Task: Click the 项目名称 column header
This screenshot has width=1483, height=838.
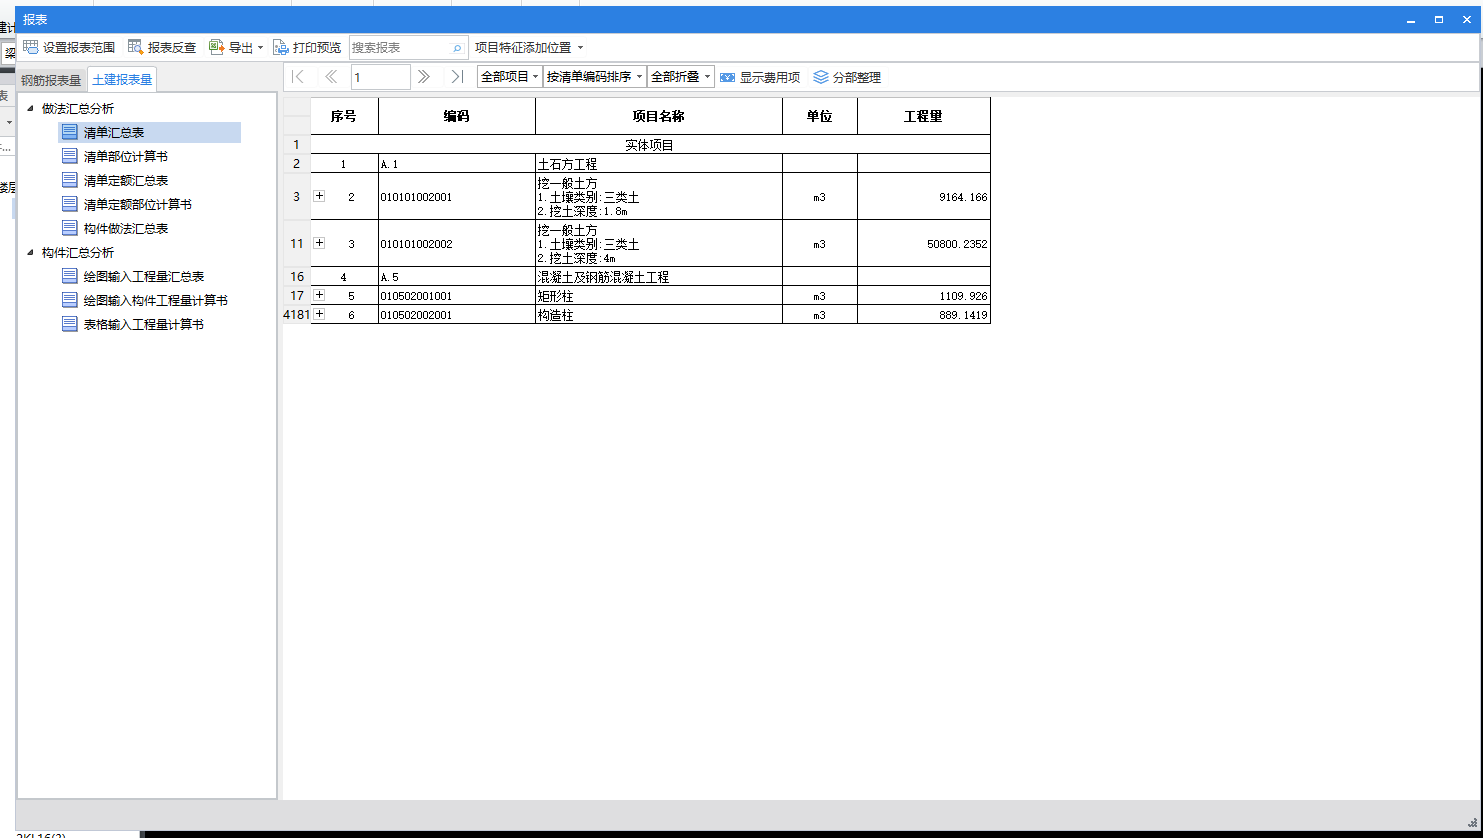Action: 659,116
